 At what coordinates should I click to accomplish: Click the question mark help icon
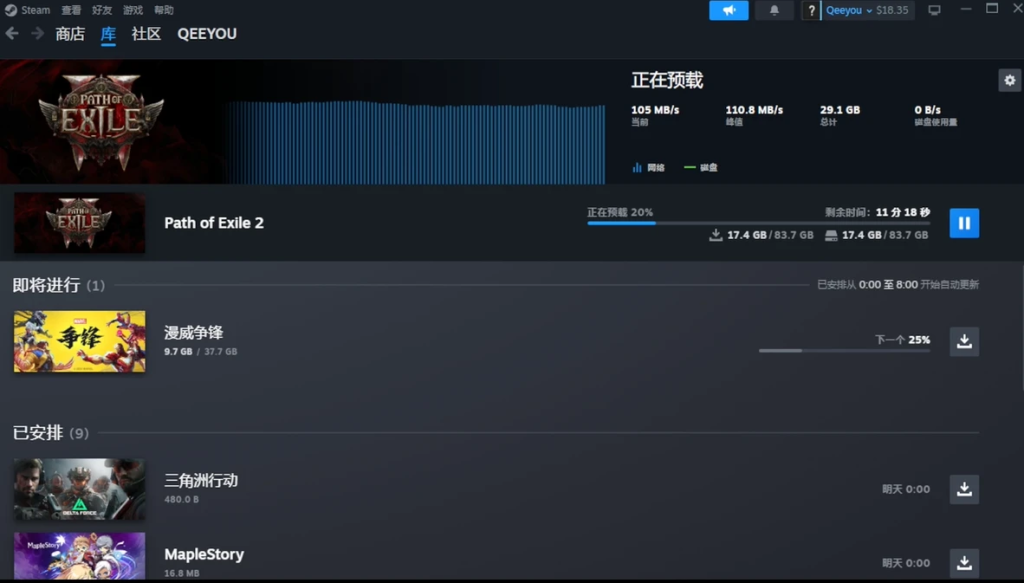click(x=811, y=10)
